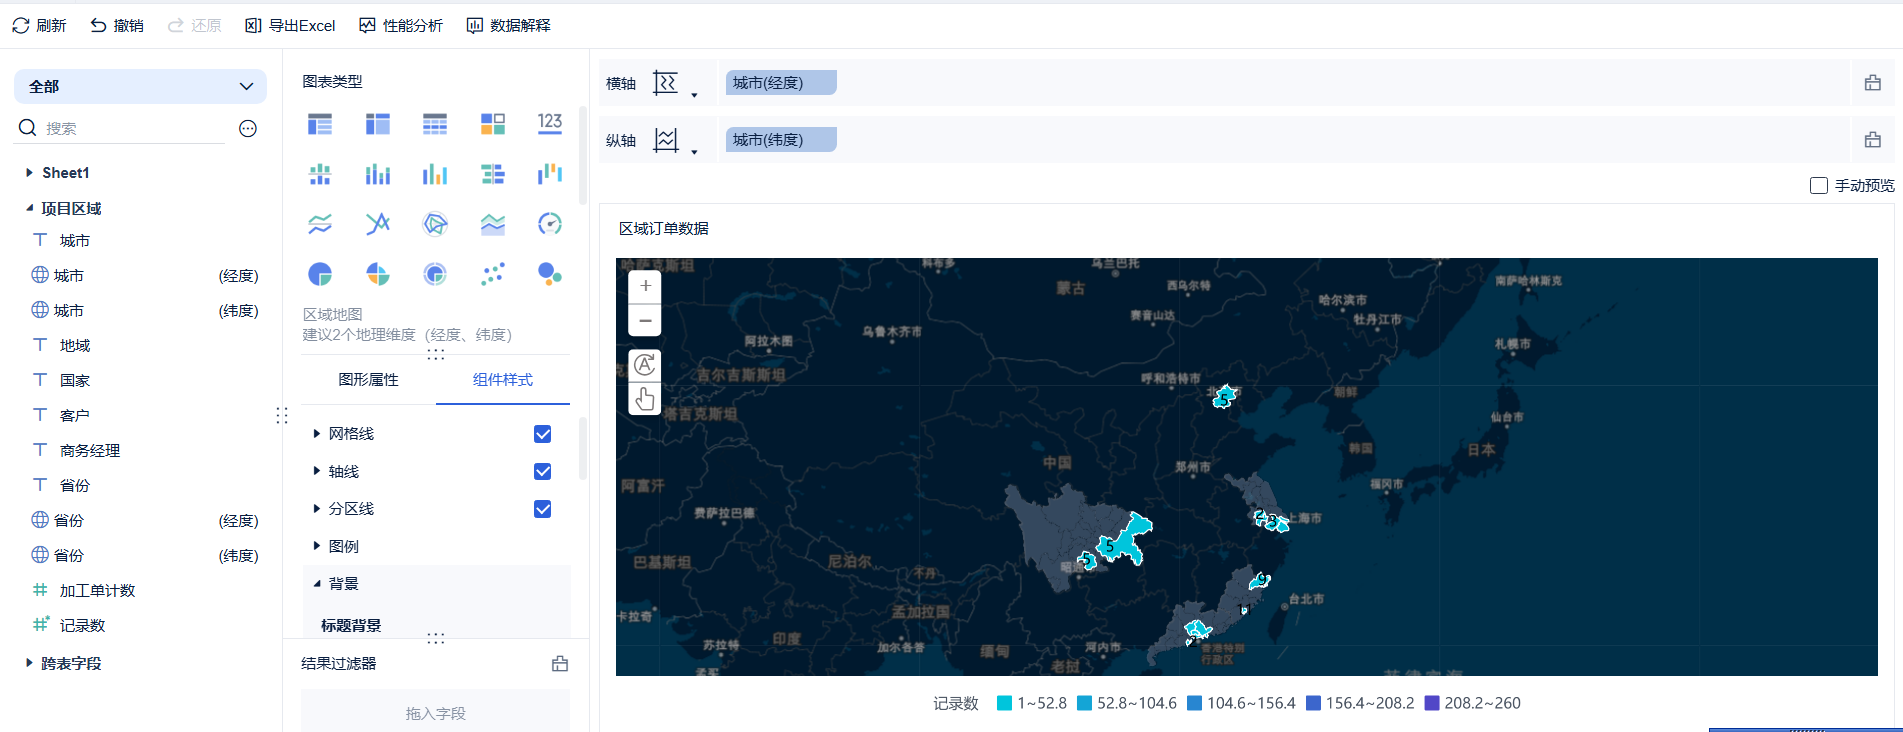Expand the 轴线 section
Viewport: 1903px width, 732px height.
point(317,471)
